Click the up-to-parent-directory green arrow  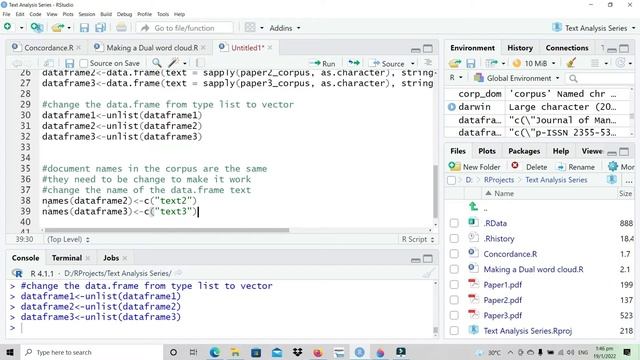473,207
